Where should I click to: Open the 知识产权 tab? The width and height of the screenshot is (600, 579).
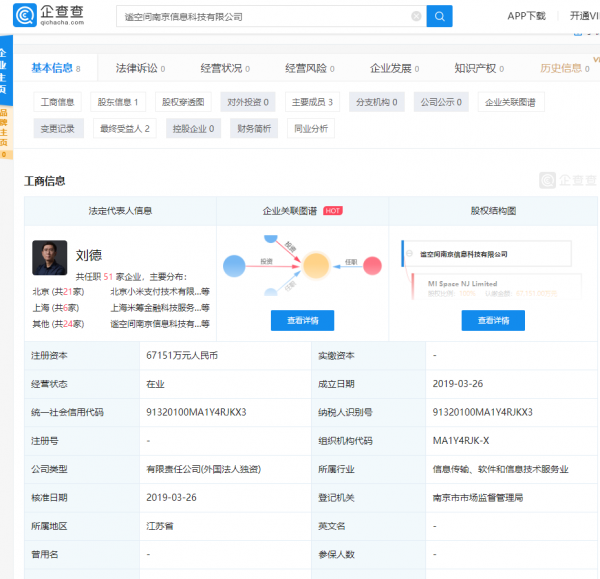475,68
